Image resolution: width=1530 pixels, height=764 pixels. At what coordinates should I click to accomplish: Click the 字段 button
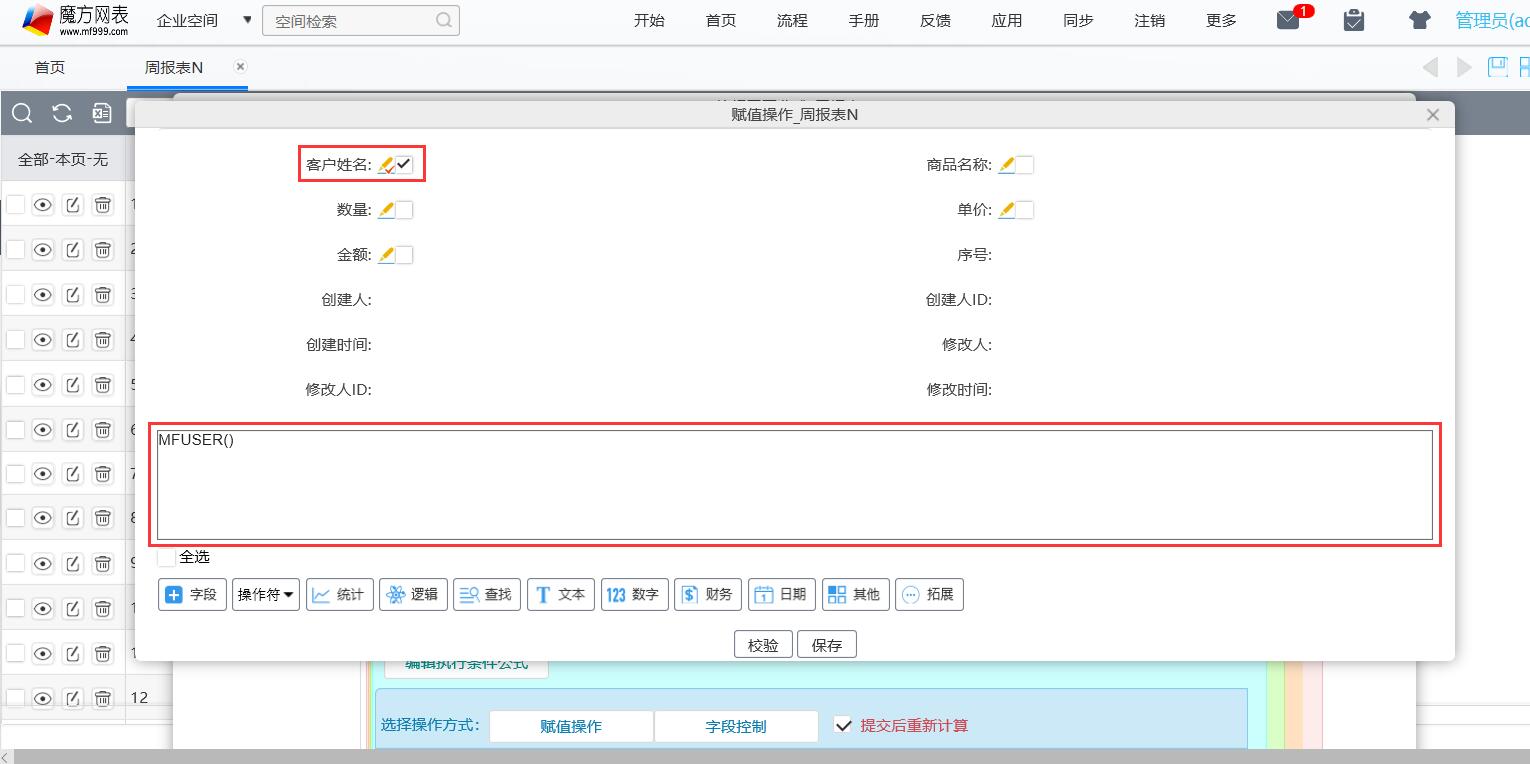[x=192, y=594]
